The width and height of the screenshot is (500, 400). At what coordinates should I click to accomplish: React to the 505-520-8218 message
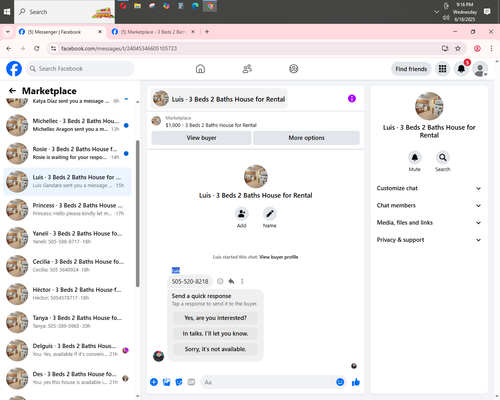220,281
